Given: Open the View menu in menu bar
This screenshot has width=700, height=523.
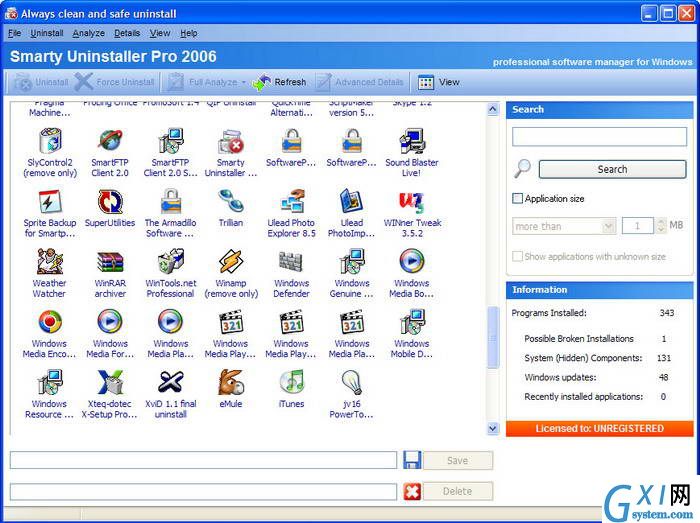Looking at the screenshot, I should 160,33.
